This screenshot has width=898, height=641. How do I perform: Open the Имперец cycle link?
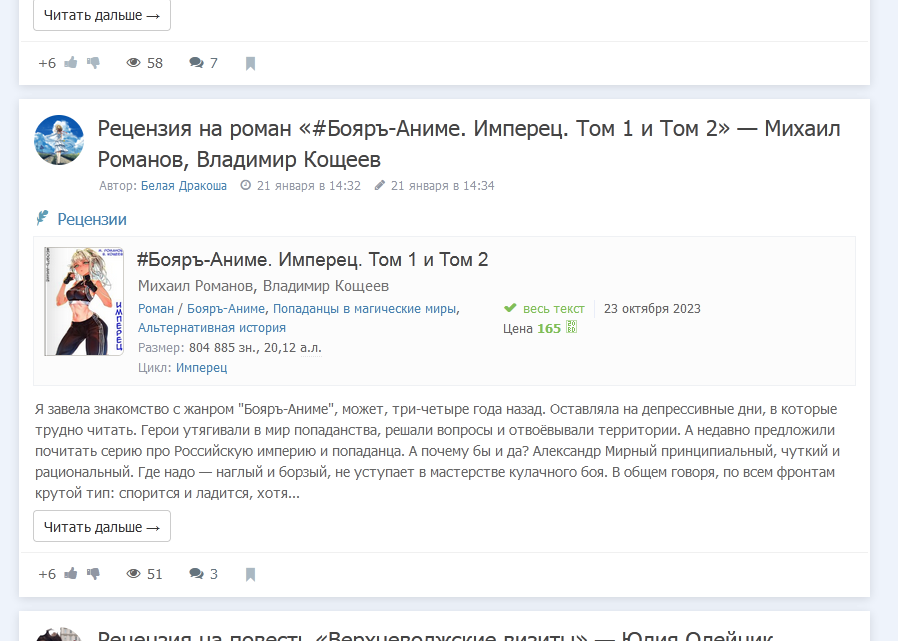click(201, 368)
